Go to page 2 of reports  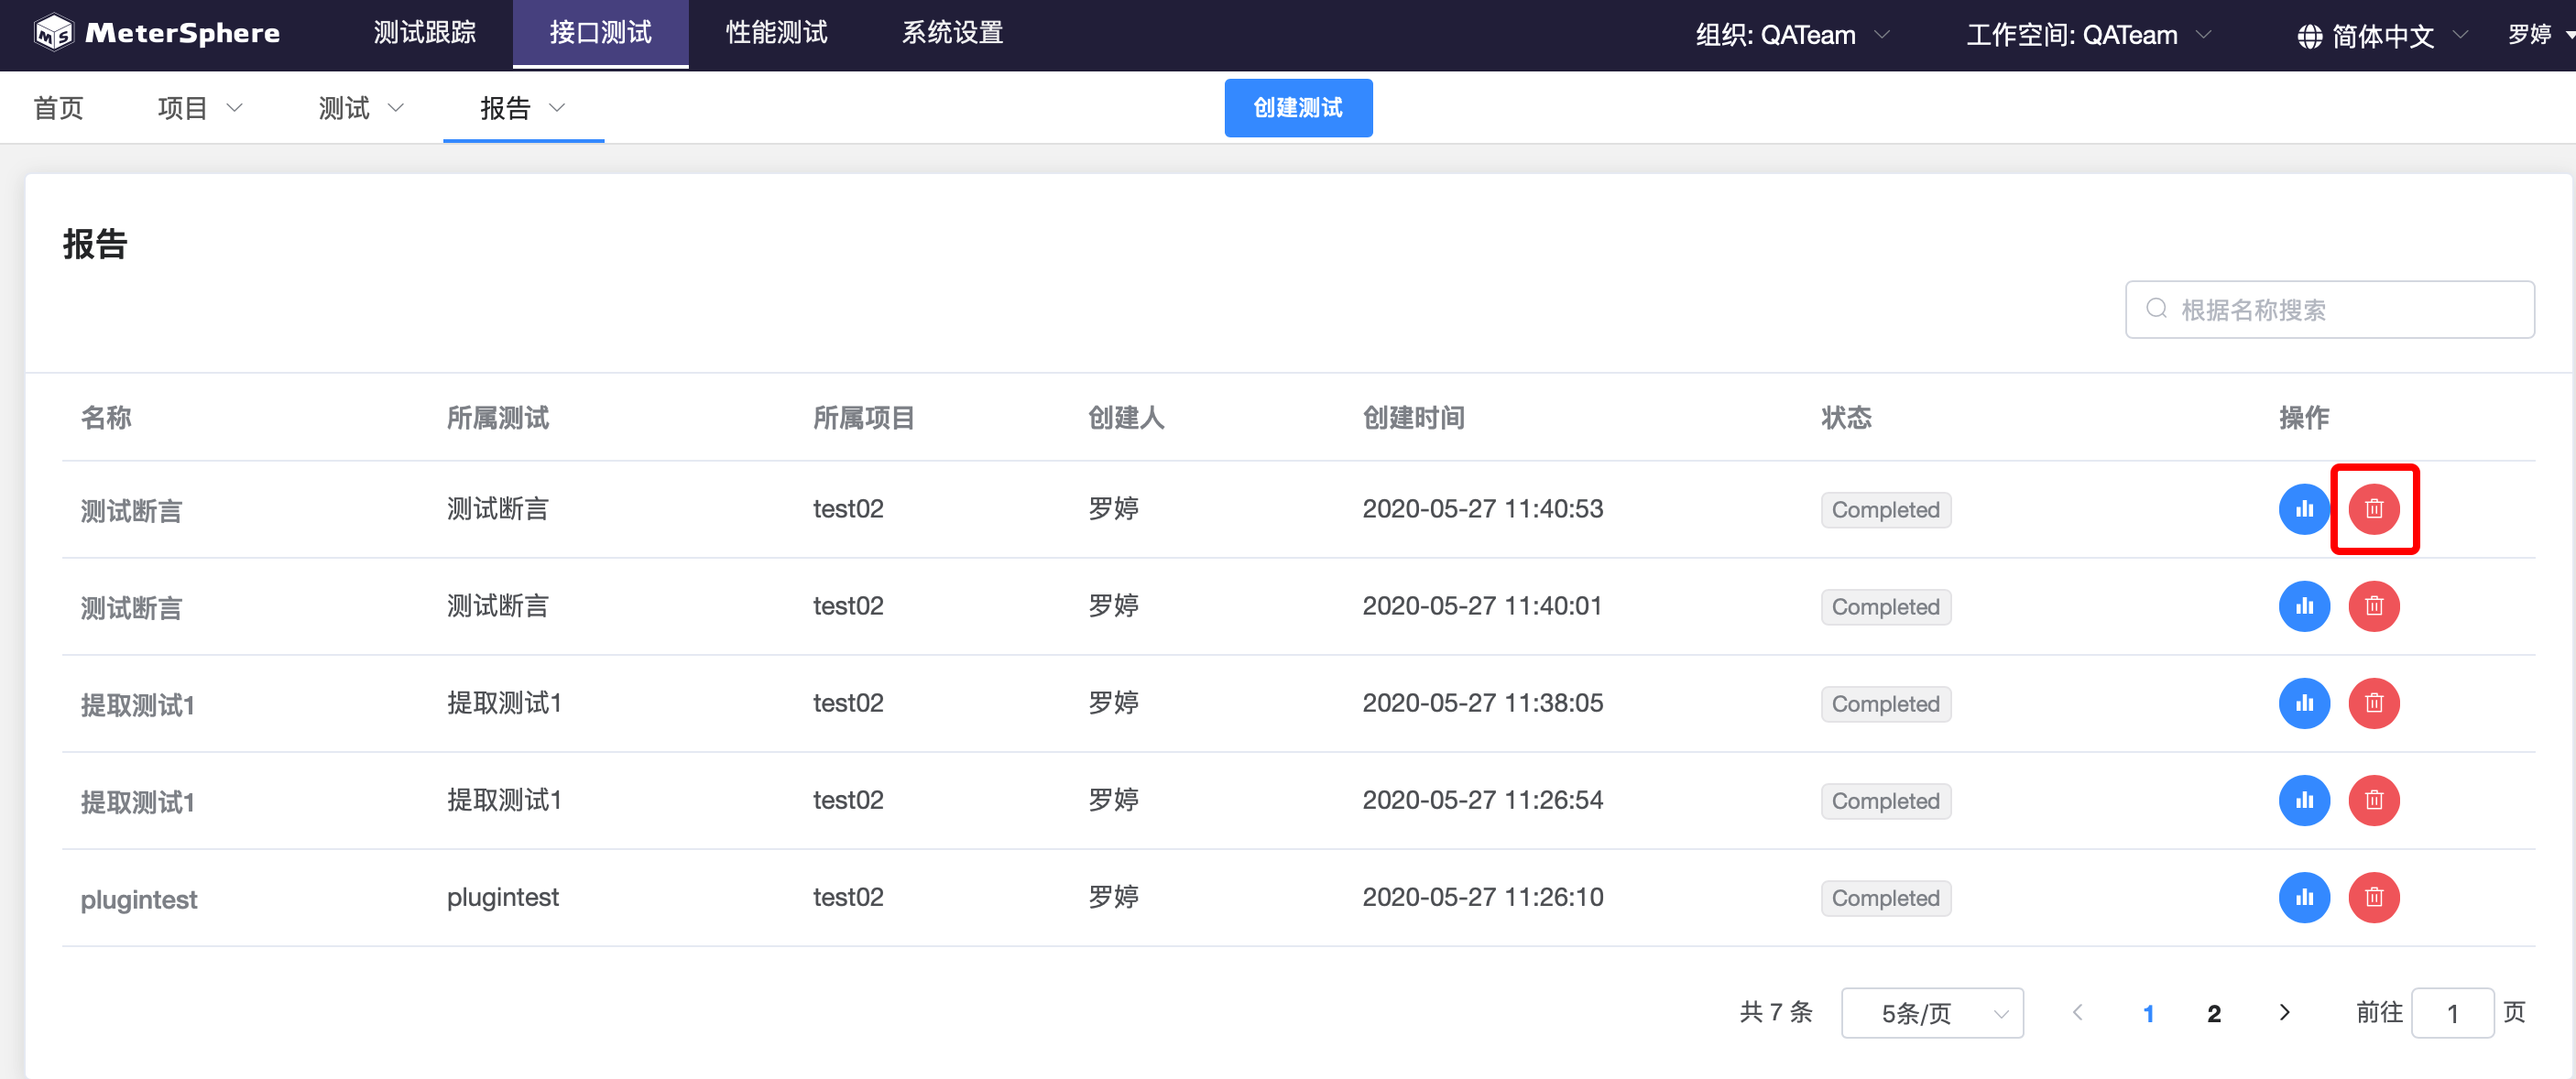pos(2213,1013)
